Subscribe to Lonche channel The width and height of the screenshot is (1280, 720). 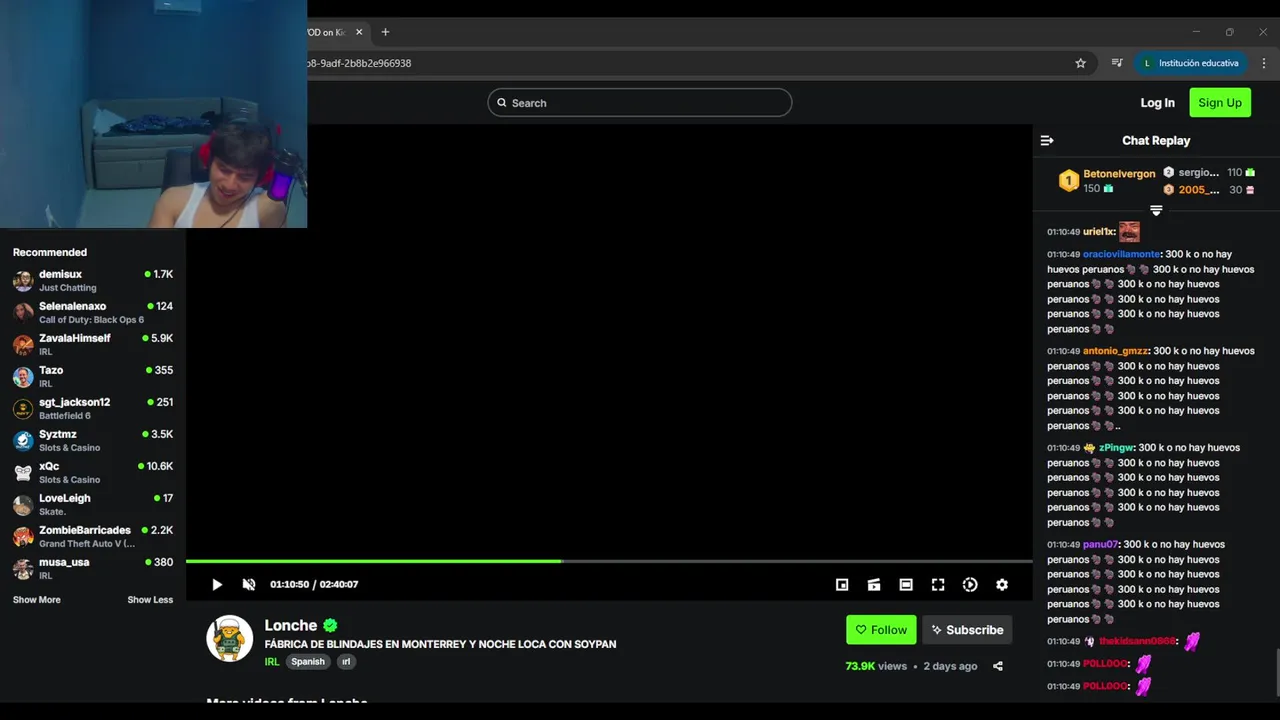point(967,630)
